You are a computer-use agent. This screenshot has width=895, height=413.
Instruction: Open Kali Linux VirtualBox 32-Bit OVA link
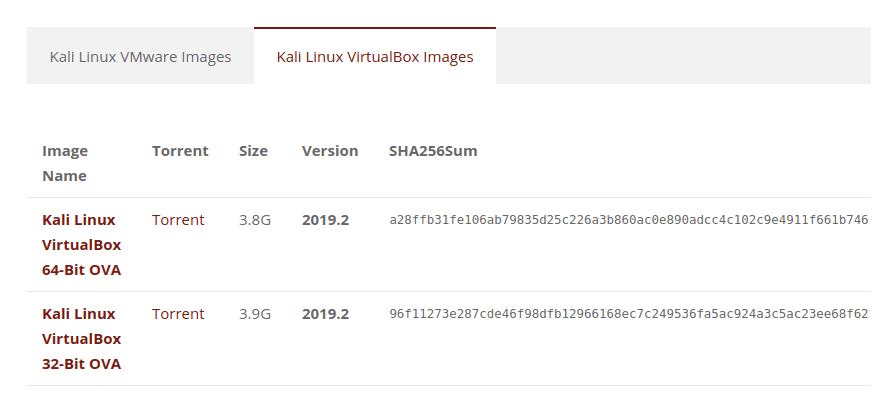pyautogui.click(x=81, y=339)
